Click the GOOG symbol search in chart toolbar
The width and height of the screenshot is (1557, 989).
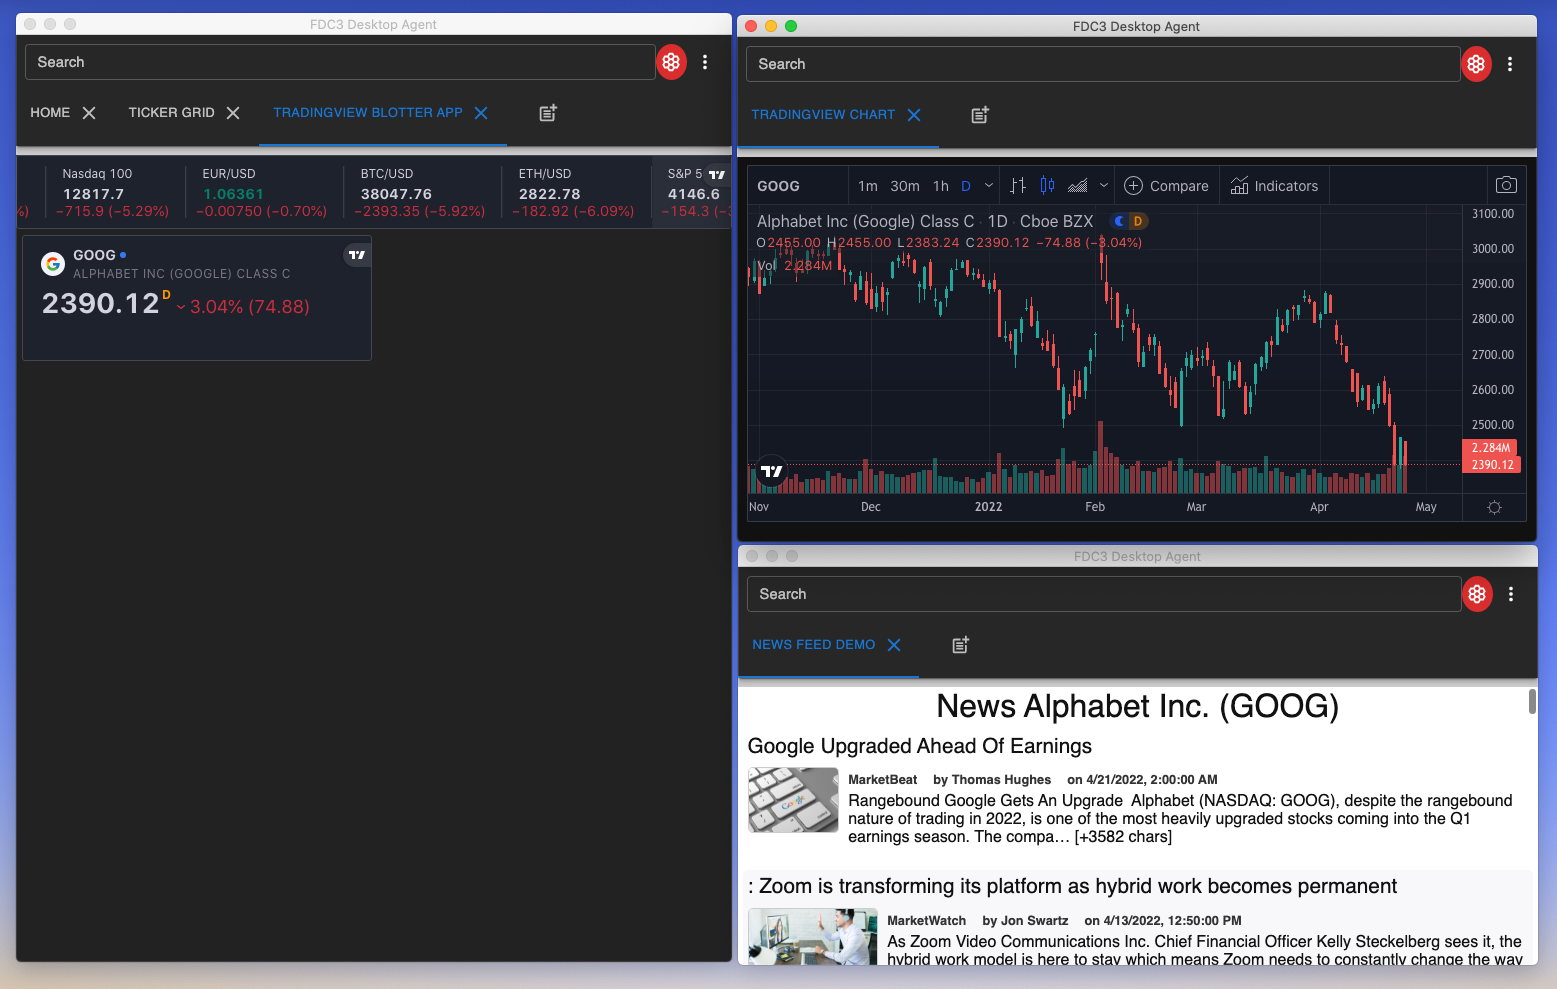(x=778, y=186)
